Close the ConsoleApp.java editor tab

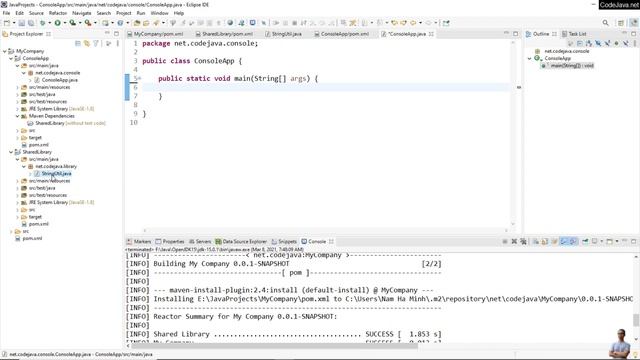point(431,34)
